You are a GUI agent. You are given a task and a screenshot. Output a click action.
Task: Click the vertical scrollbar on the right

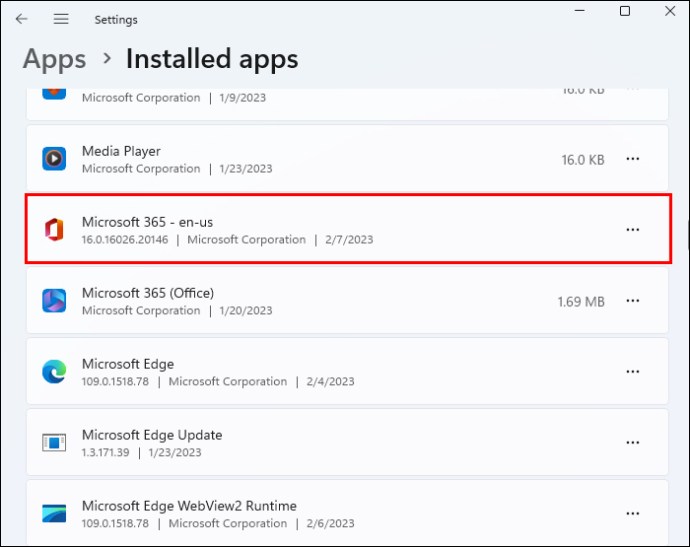coord(685,232)
